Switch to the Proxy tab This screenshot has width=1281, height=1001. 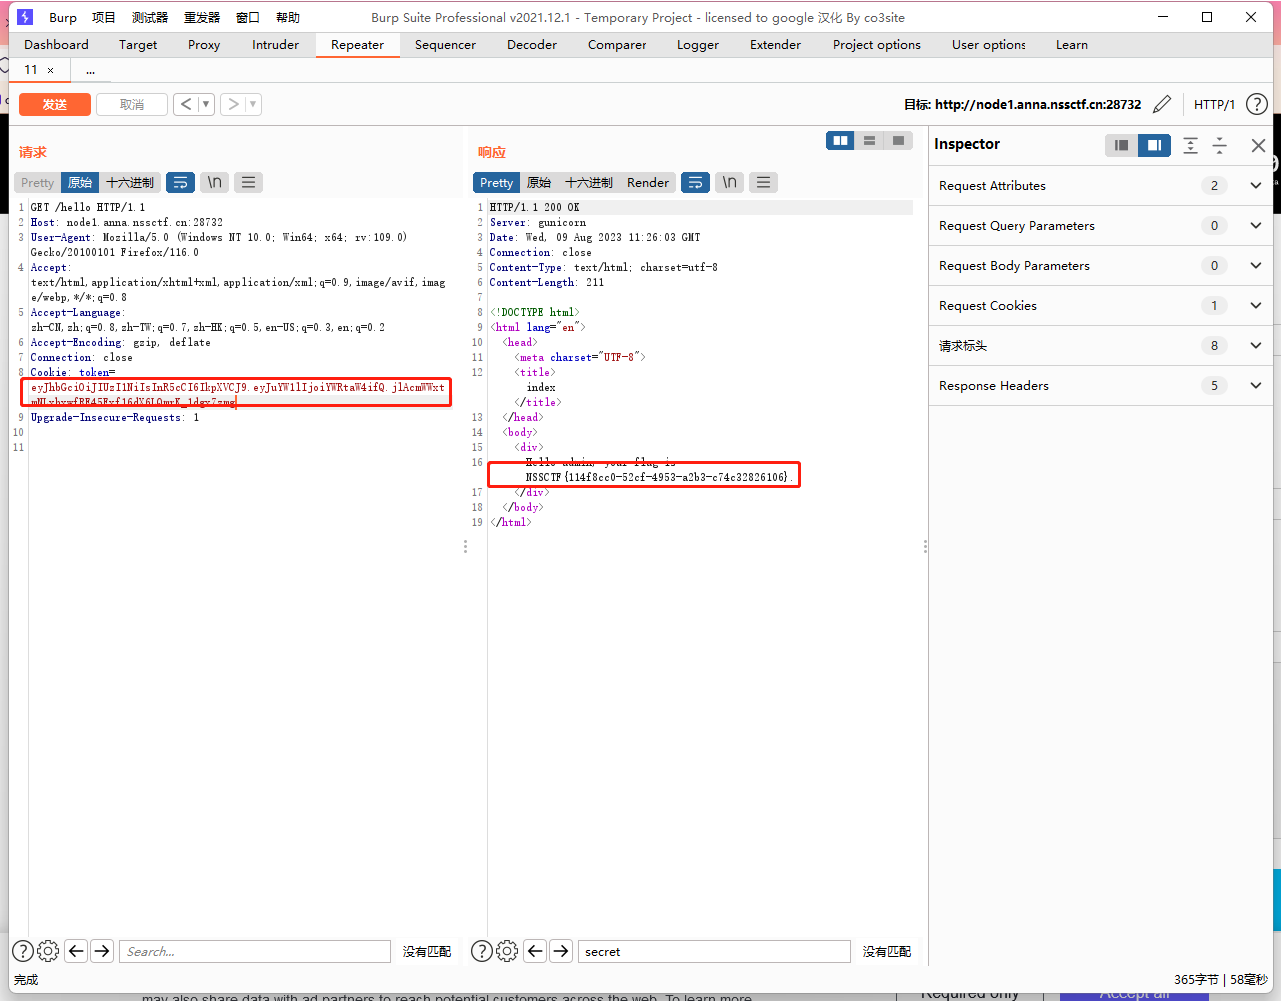pyautogui.click(x=204, y=45)
